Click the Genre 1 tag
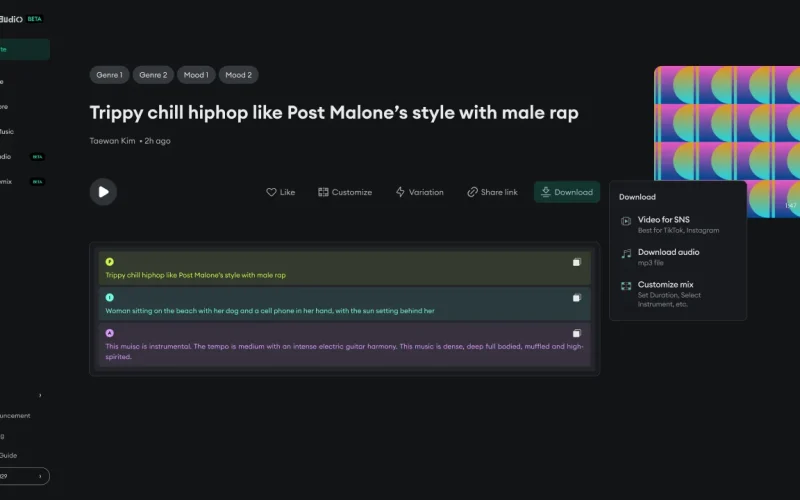The image size is (800, 500). click(110, 75)
